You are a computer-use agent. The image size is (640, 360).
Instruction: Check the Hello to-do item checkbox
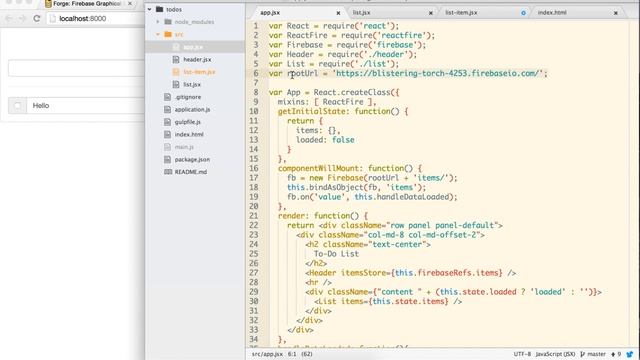coord(18,106)
